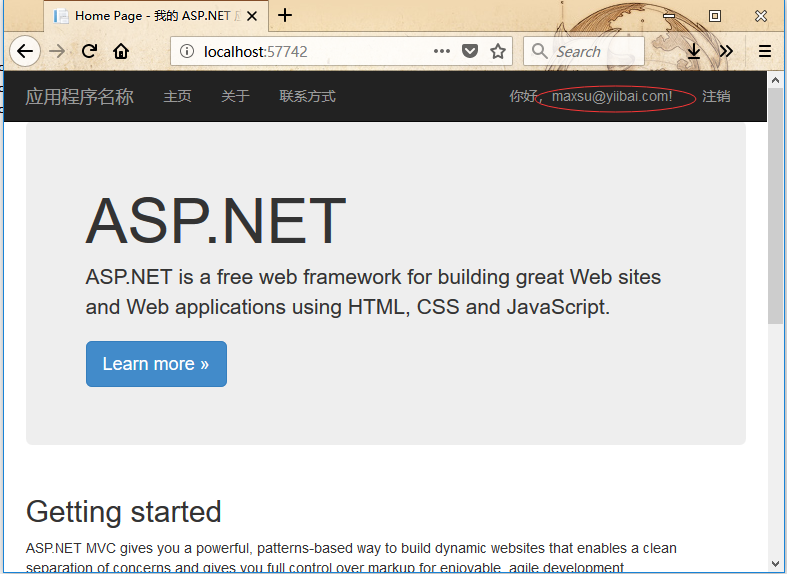Click the forward navigation arrow
The height and width of the screenshot is (574, 787).
click(57, 51)
